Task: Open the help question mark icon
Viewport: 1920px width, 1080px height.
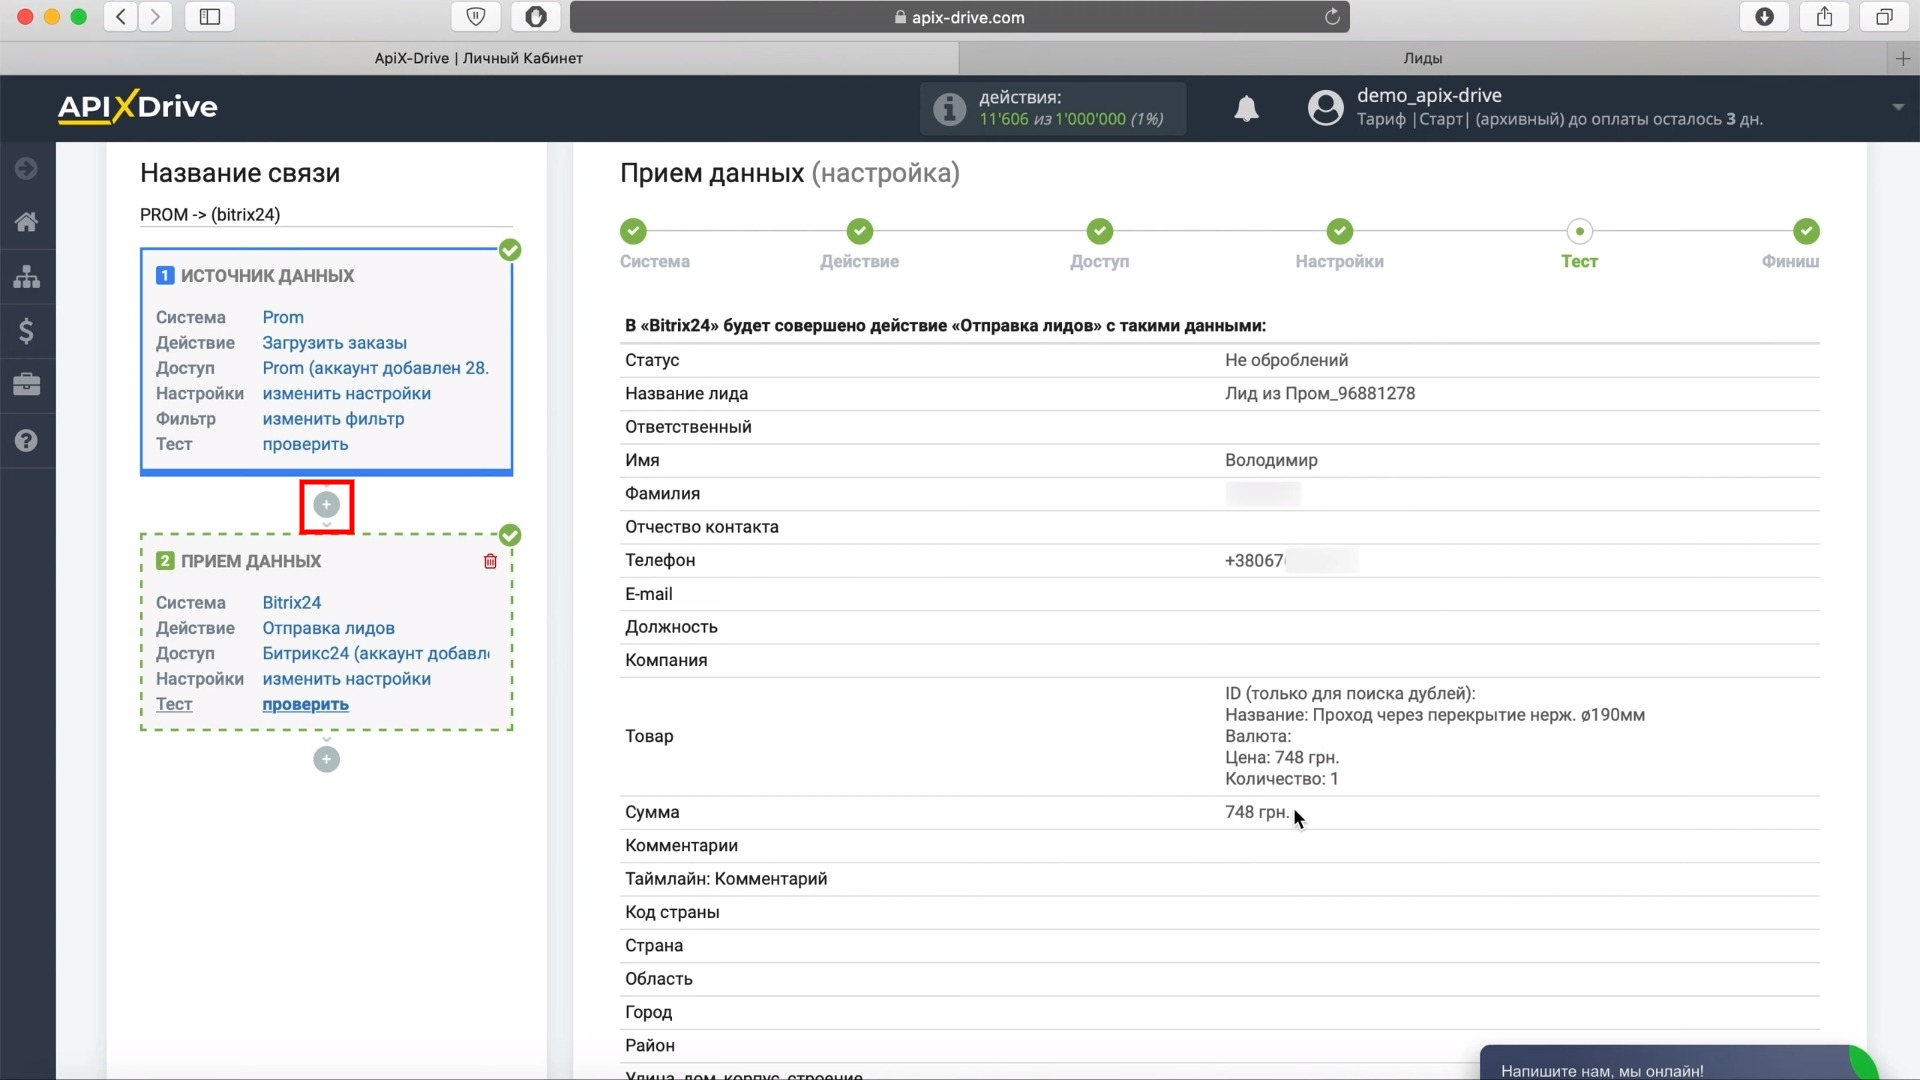Action: tap(27, 440)
